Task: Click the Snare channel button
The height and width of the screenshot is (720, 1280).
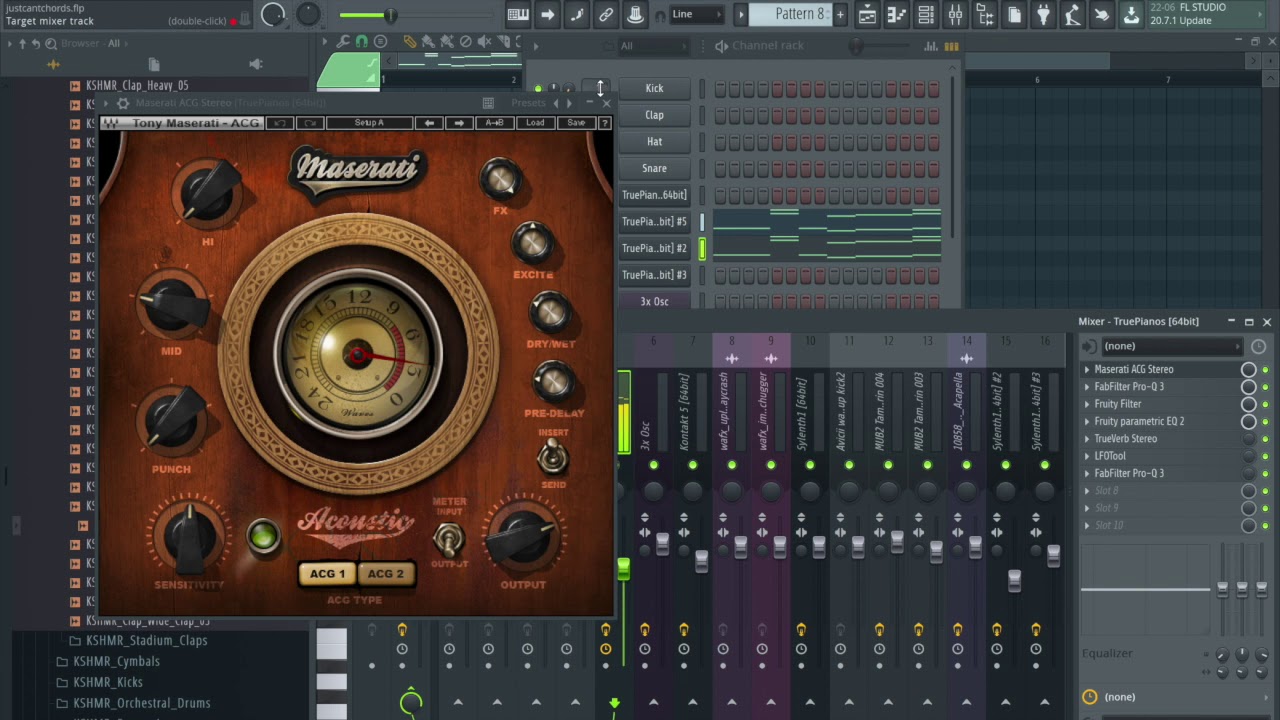Action: coord(654,168)
